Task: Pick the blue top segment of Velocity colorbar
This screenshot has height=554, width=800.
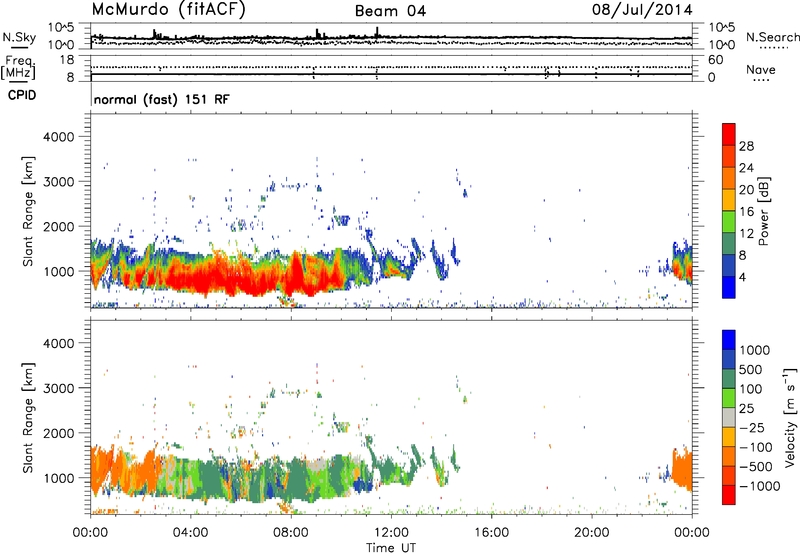Action: click(729, 340)
